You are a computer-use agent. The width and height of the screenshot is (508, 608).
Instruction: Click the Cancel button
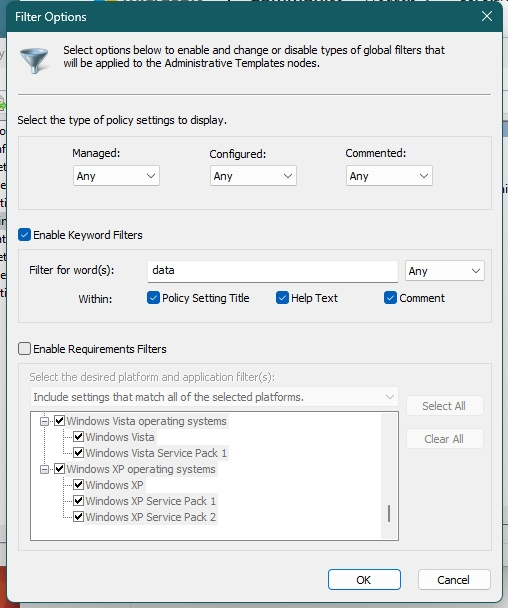[x=454, y=580]
